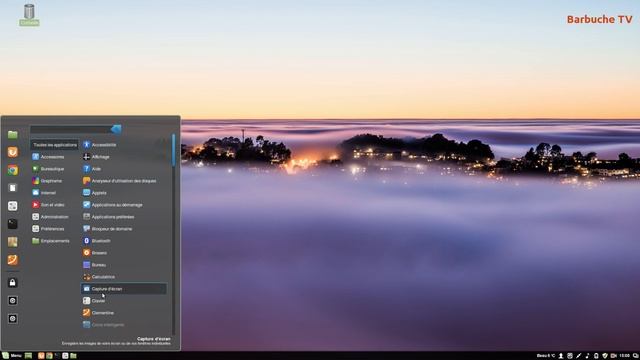Open Applications préférées entry
Screen dimensions: 640x360
109,217
